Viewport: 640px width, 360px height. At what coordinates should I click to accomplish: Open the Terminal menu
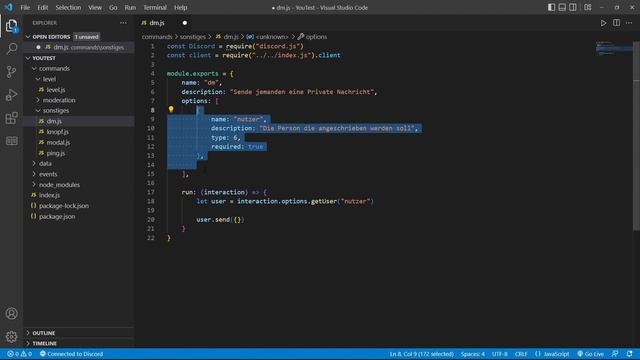click(155, 7)
